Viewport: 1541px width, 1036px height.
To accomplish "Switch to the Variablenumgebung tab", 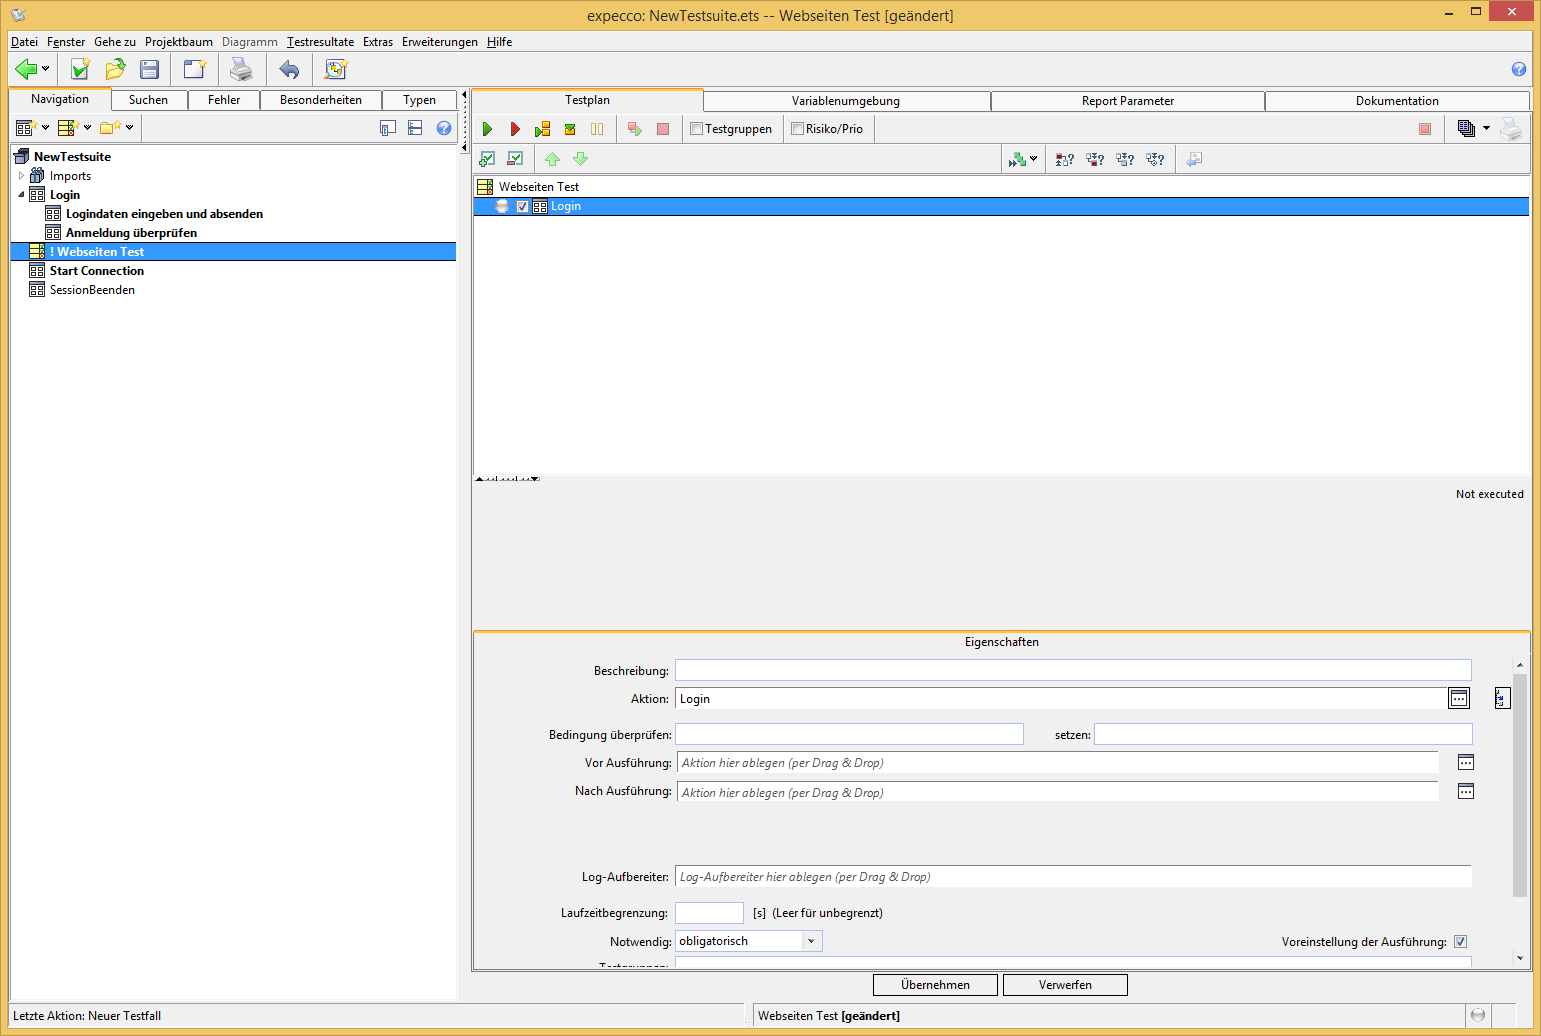I will pyautogui.click(x=846, y=101).
